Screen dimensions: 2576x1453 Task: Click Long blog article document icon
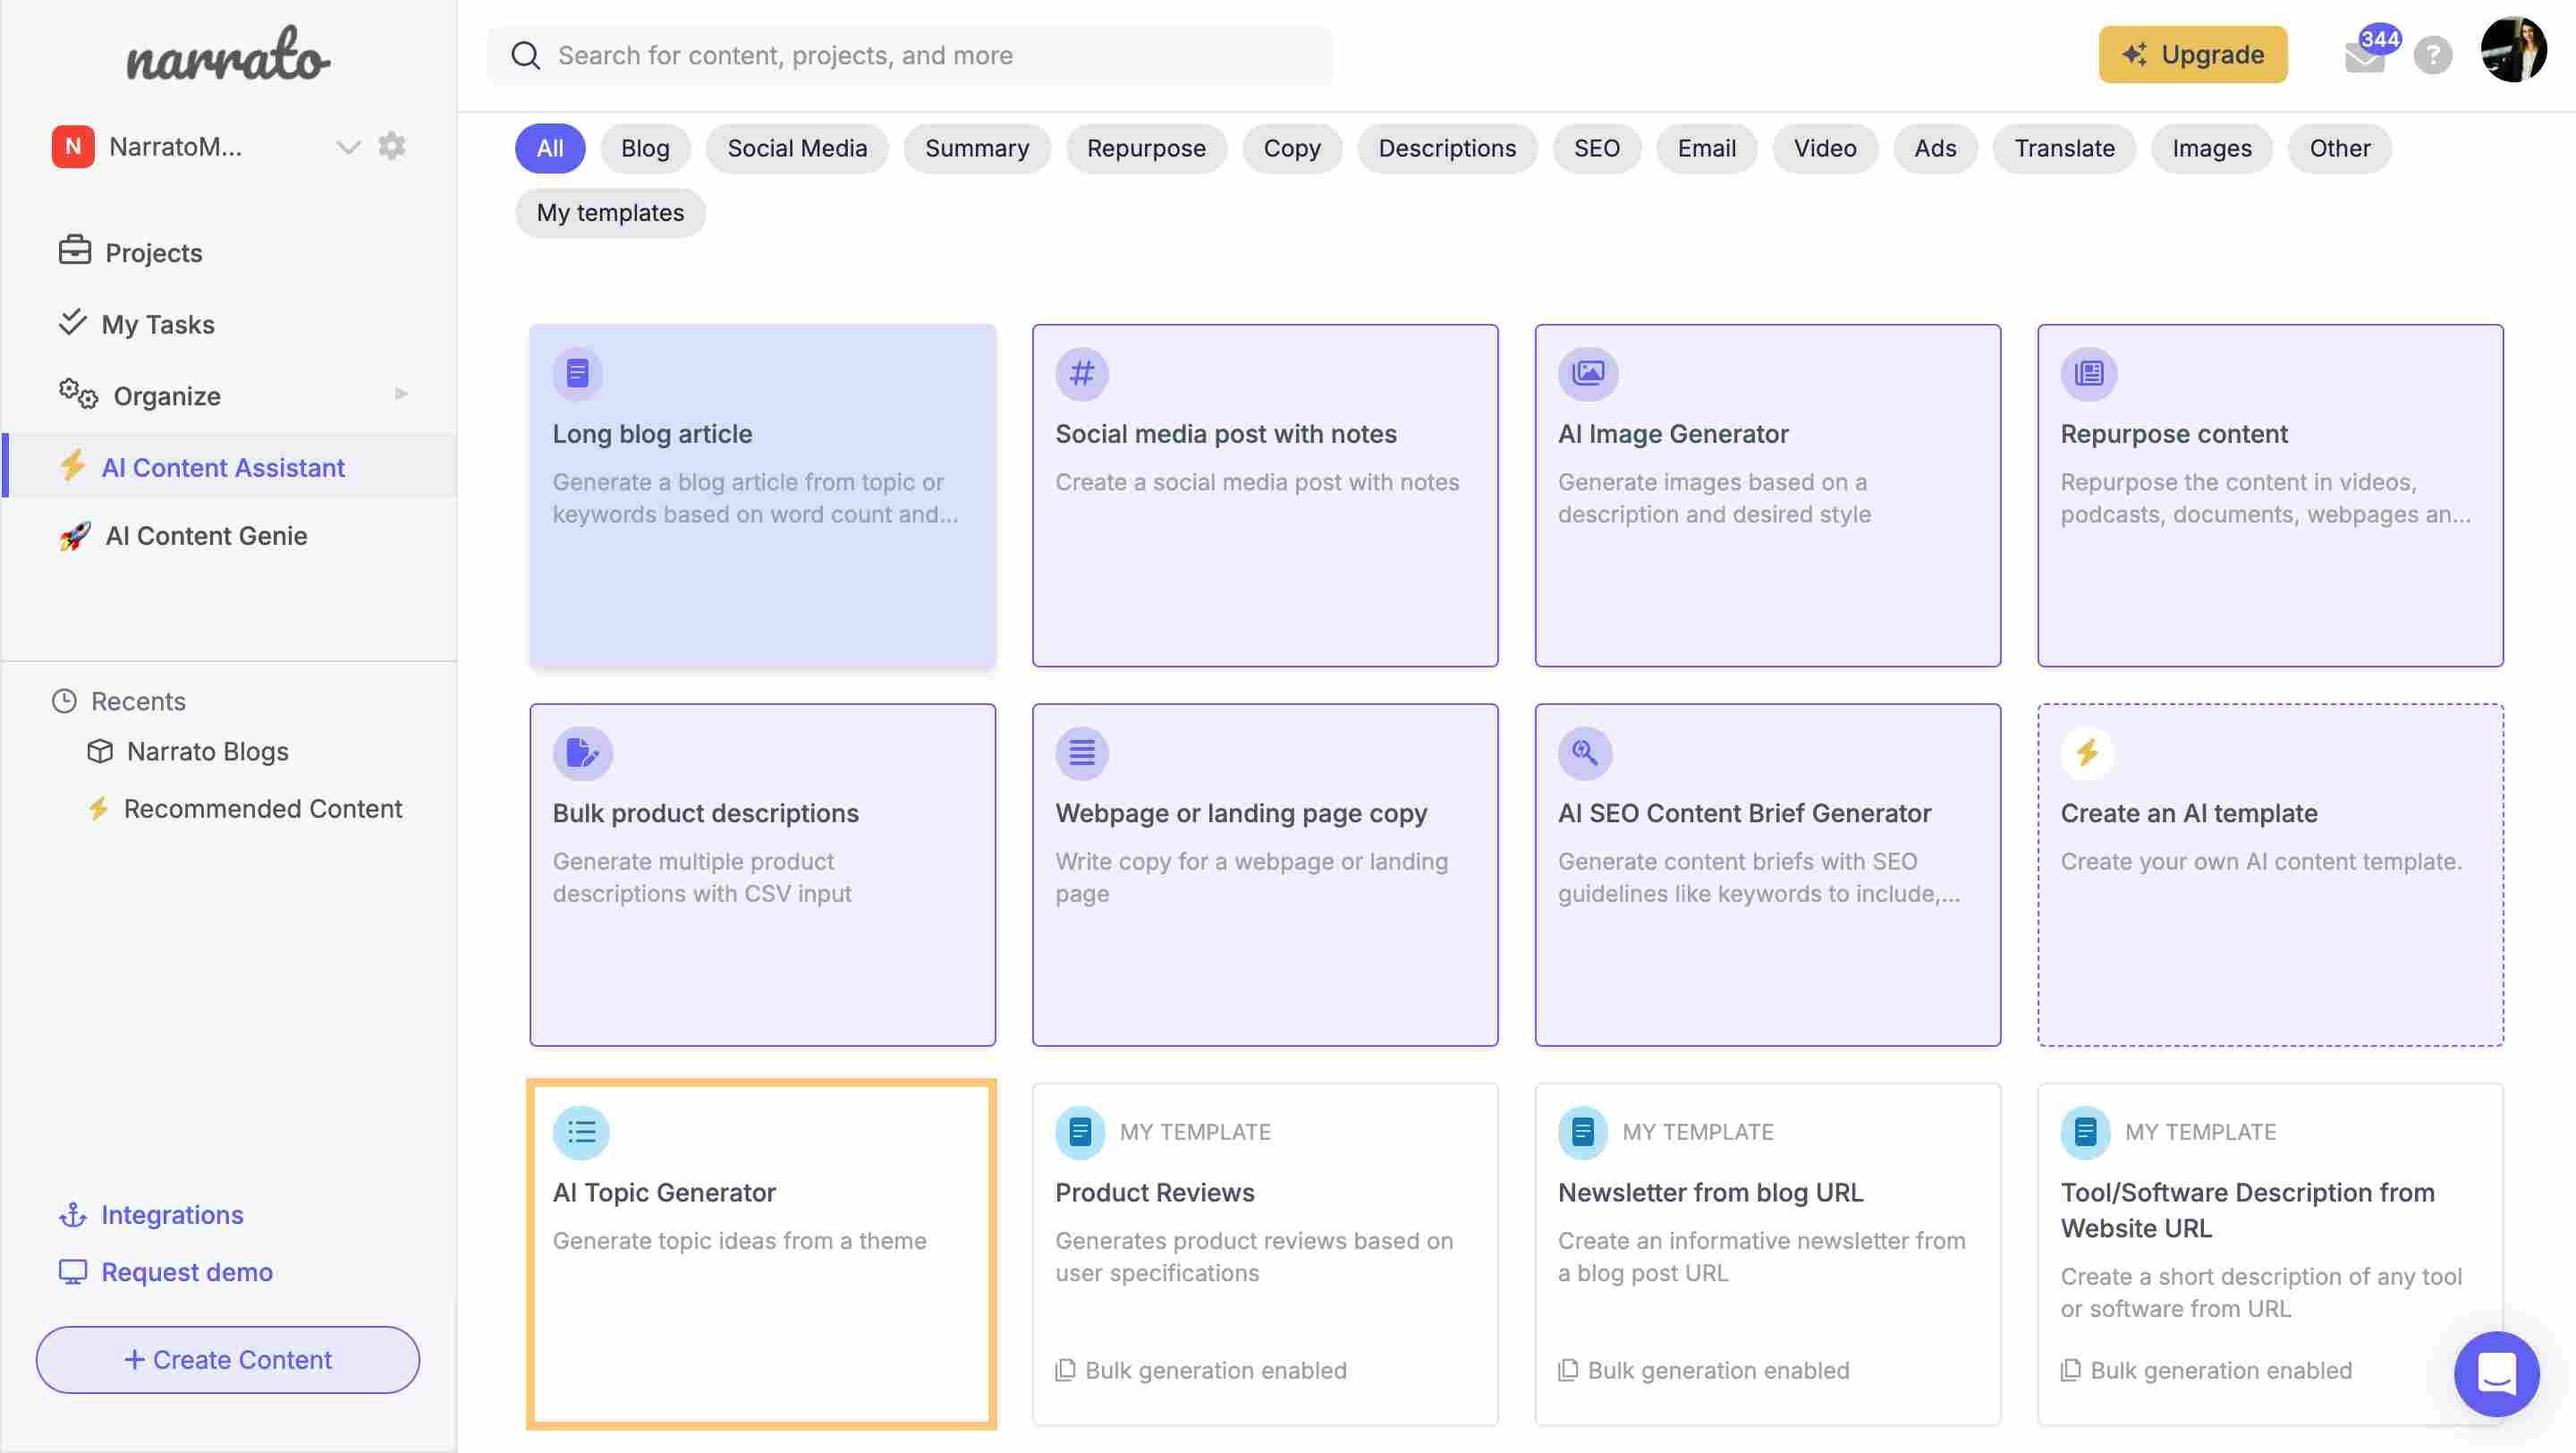(x=578, y=373)
